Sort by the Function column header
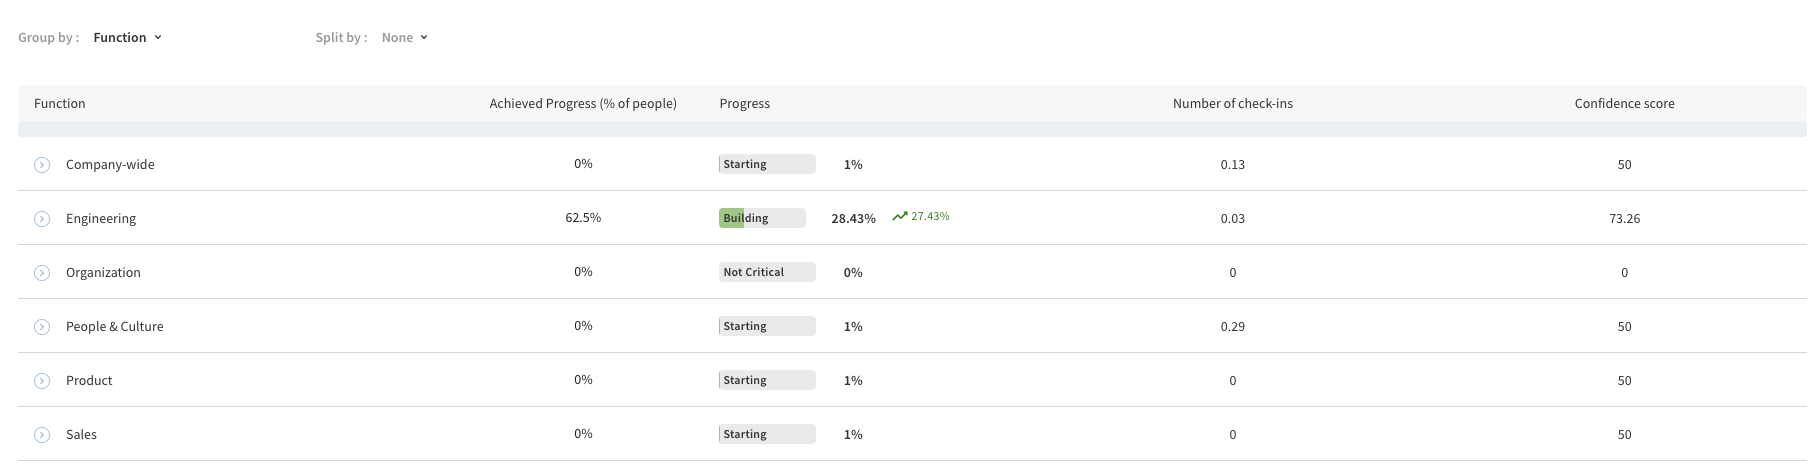1820x471 pixels. [x=60, y=104]
